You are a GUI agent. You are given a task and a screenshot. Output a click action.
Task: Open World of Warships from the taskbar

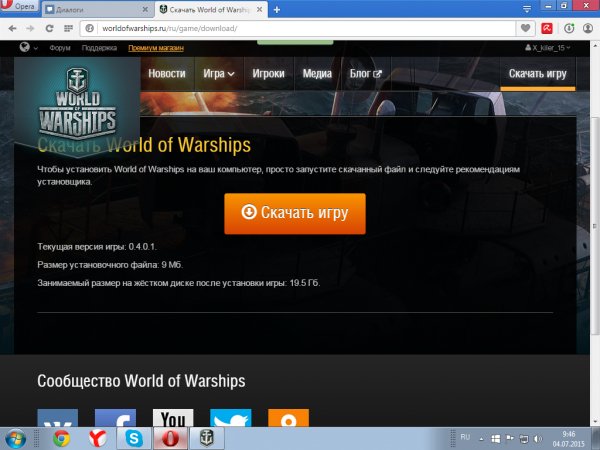click(x=207, y=439)
